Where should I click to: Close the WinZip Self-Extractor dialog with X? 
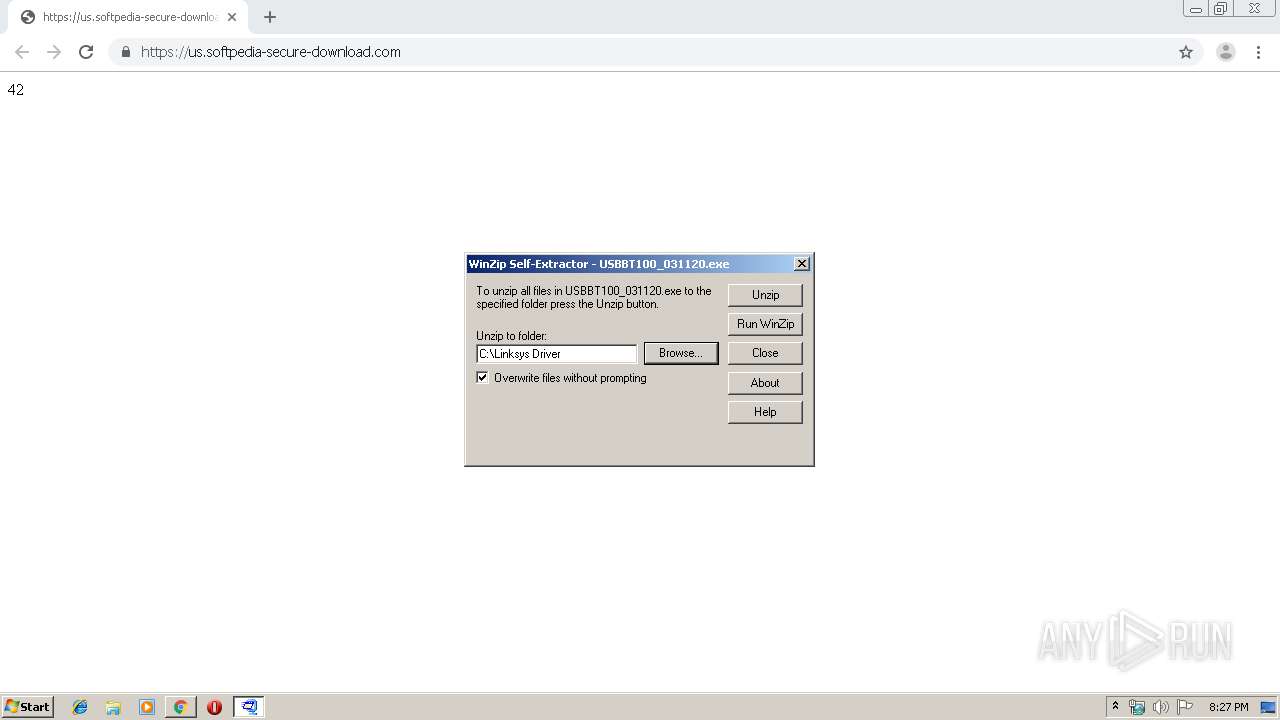(802, 264)
